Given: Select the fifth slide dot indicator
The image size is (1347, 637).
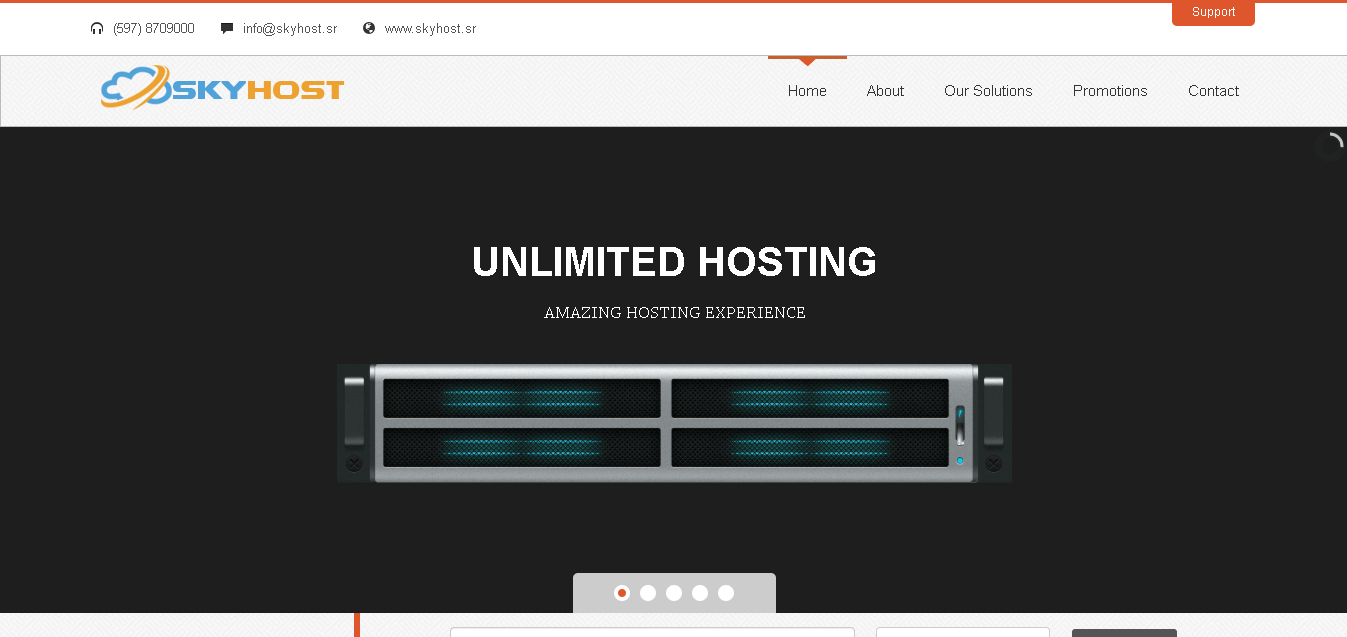Looking at the screenshot, I should coord(726,593).
